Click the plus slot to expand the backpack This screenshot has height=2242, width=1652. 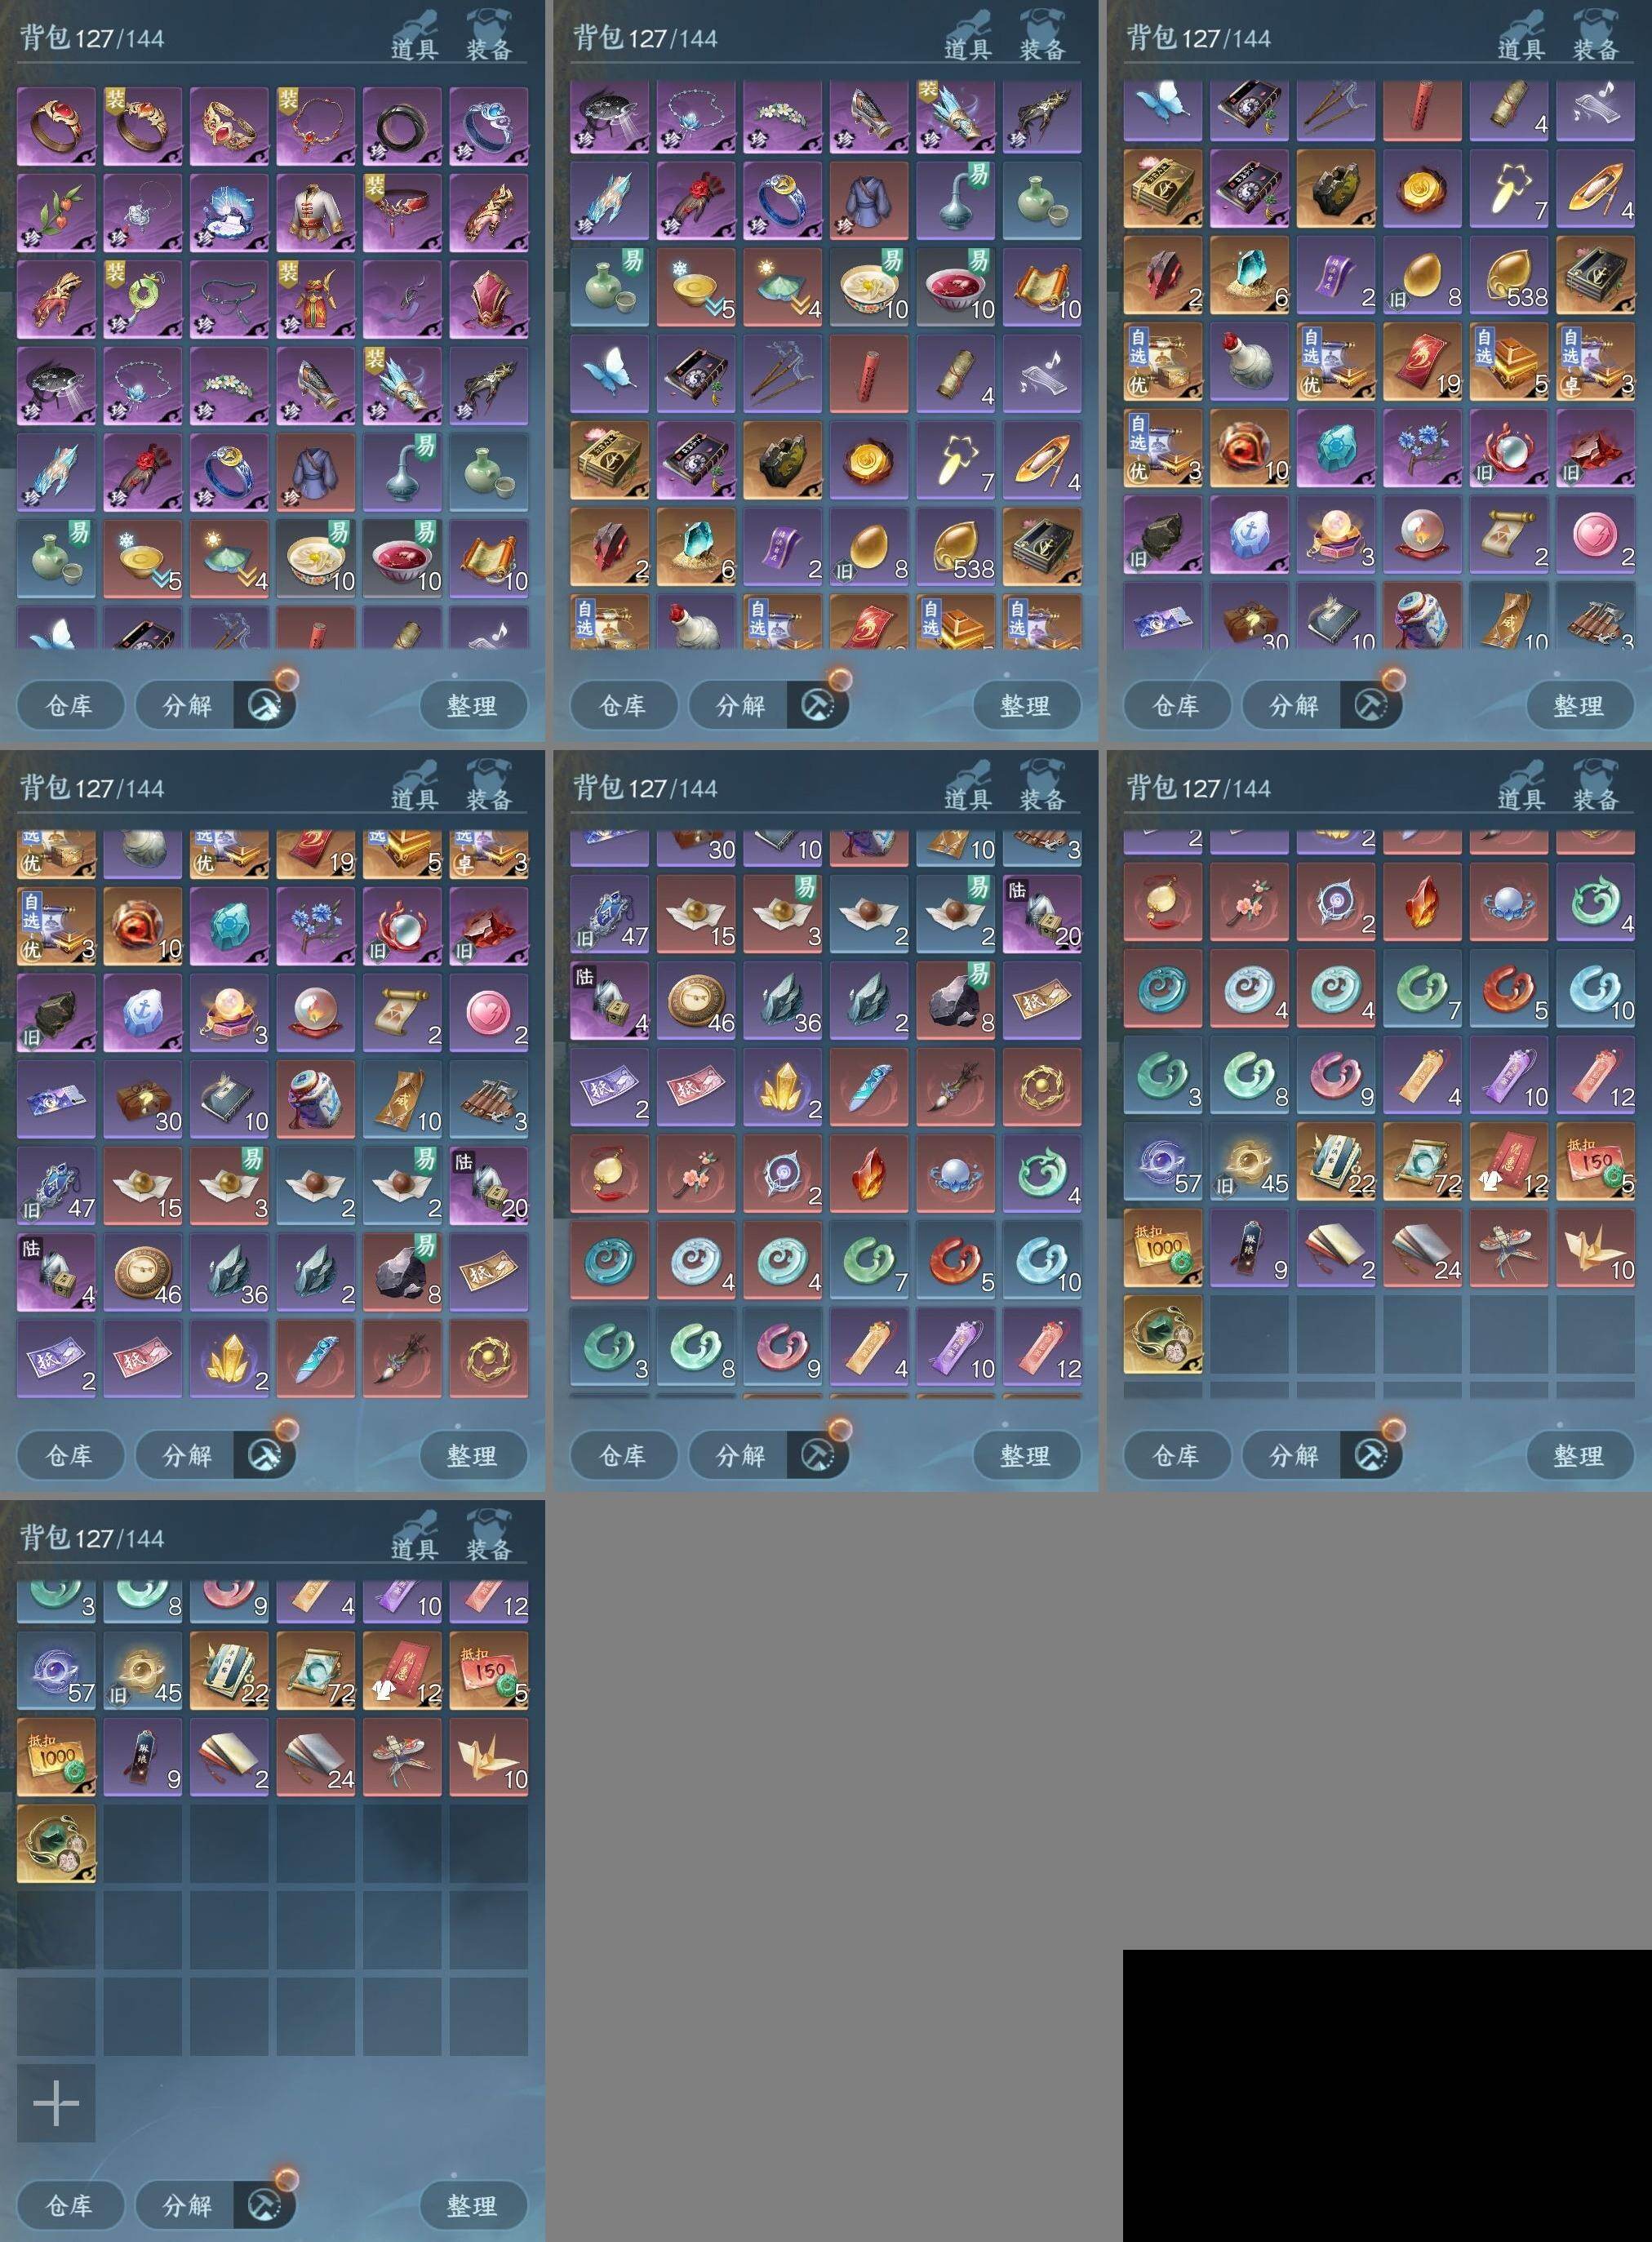[56, 2103]
